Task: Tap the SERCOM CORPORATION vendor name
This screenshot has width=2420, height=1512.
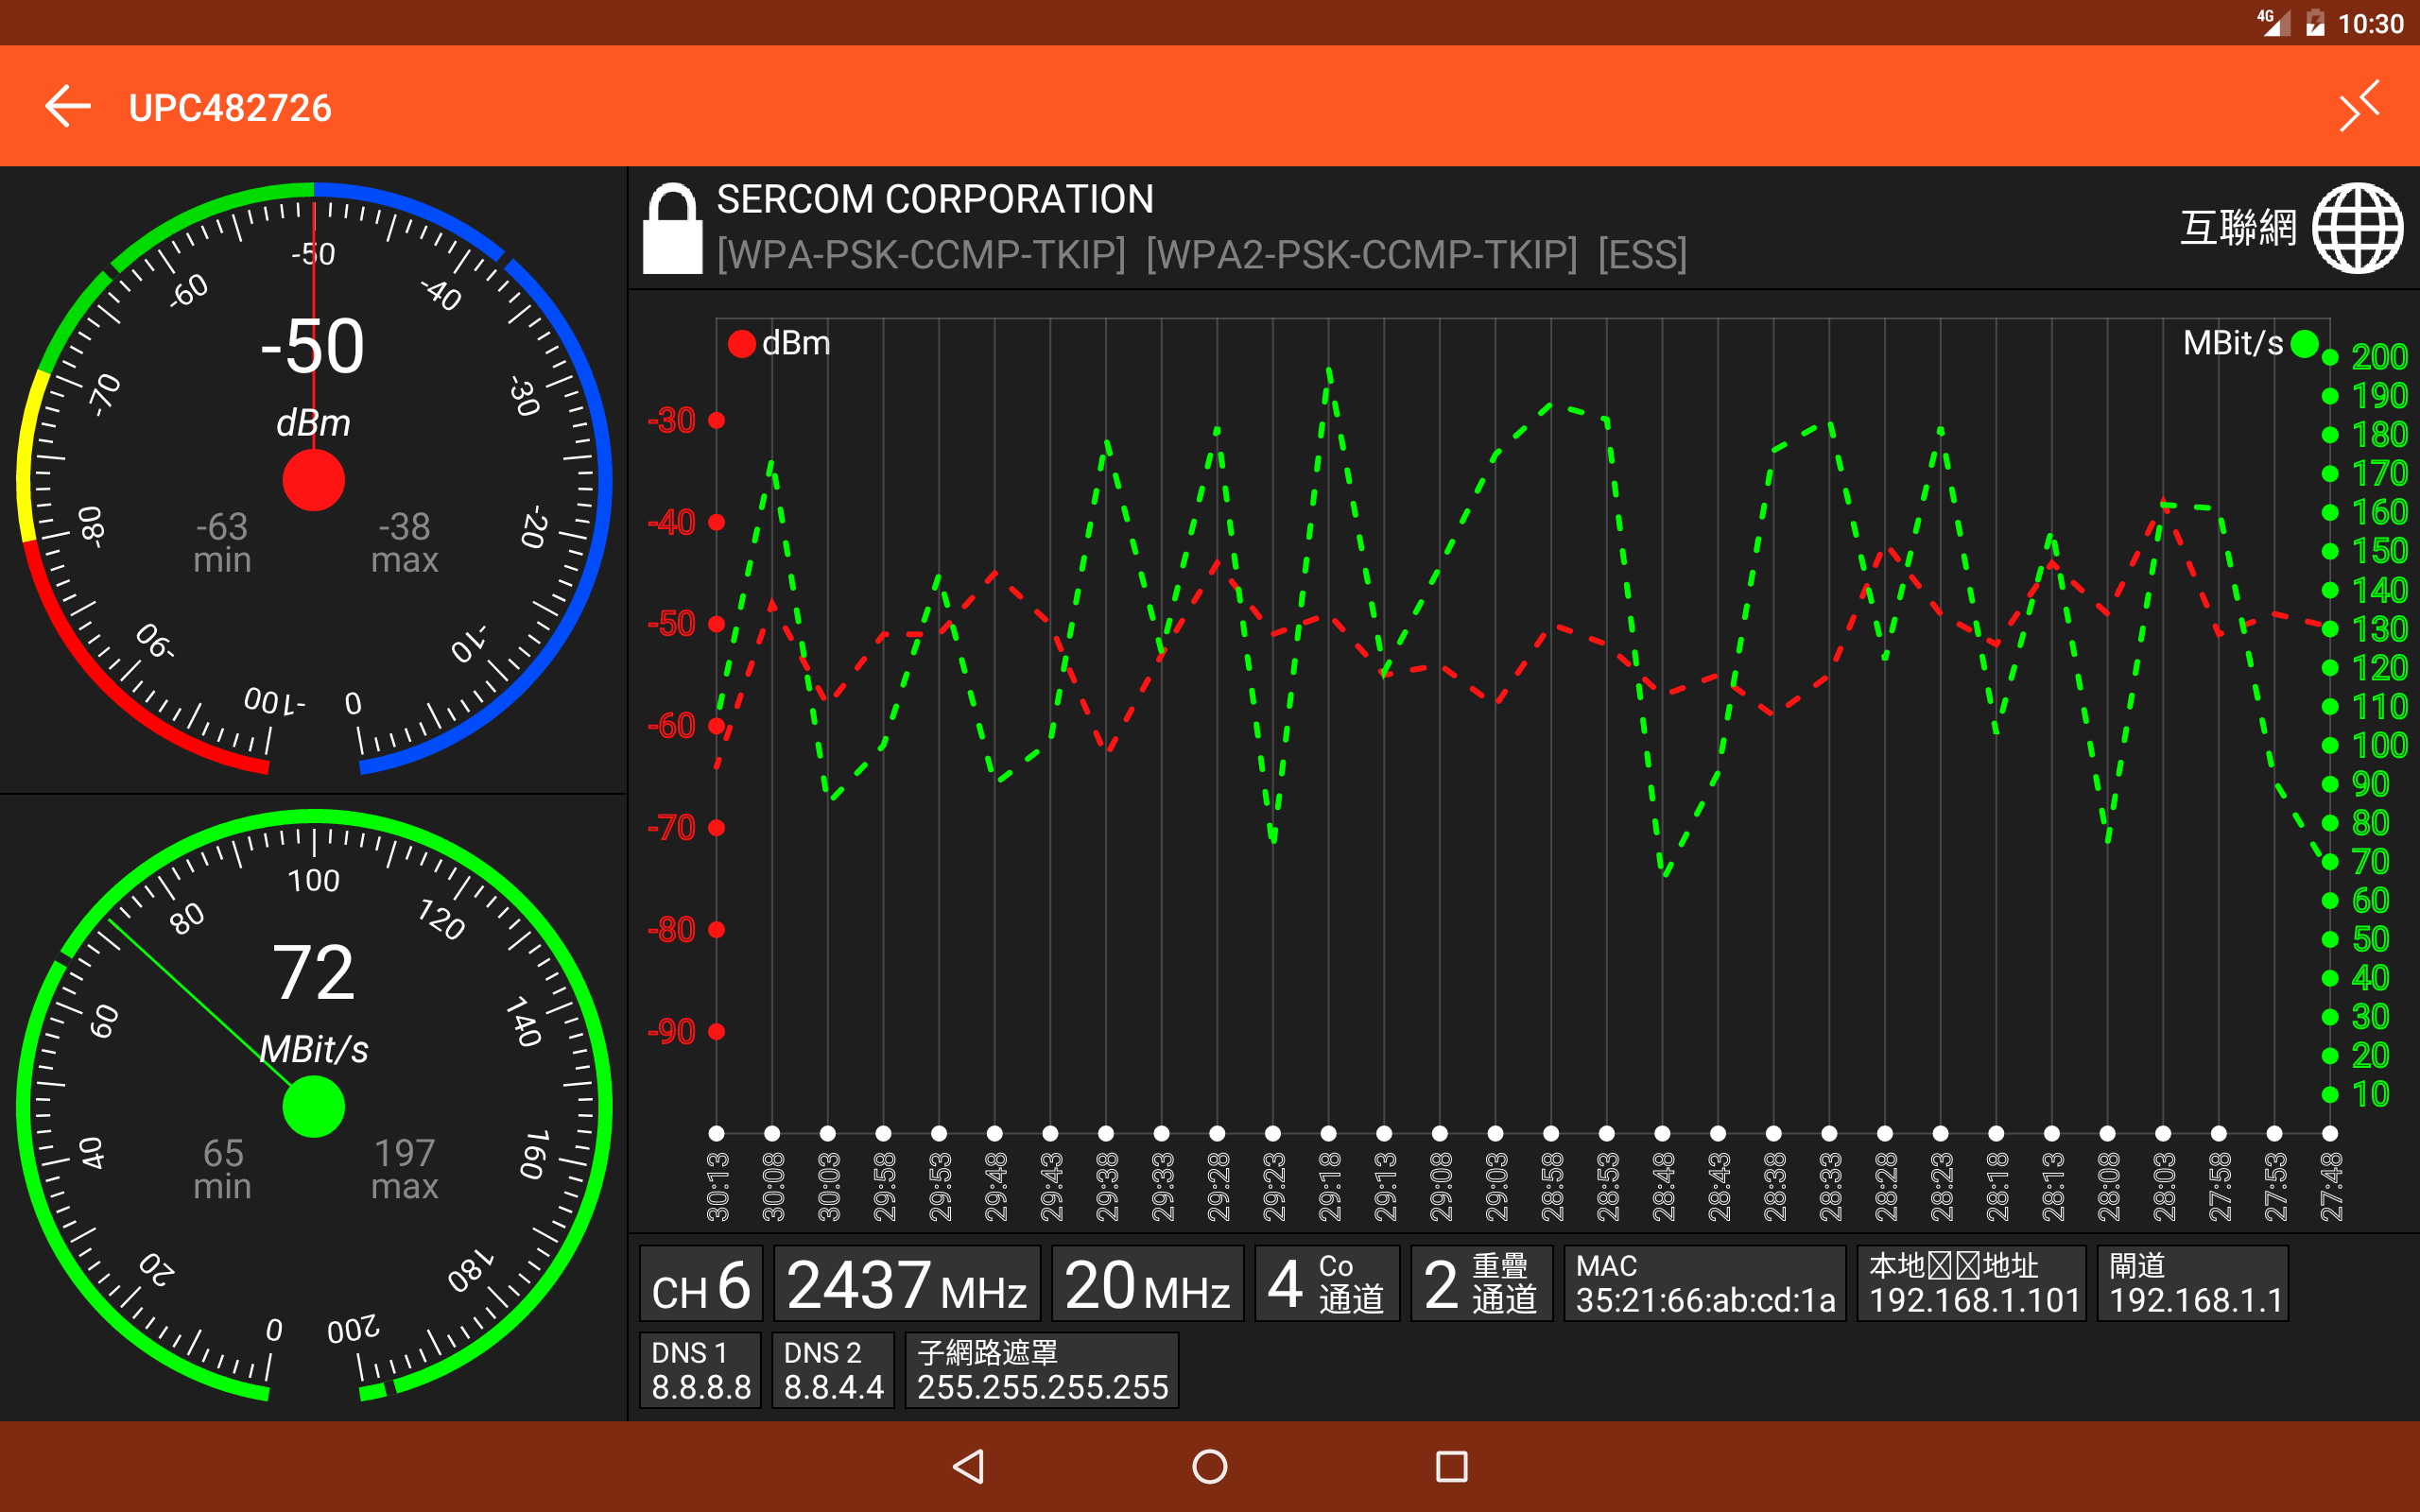Action: 935,199
